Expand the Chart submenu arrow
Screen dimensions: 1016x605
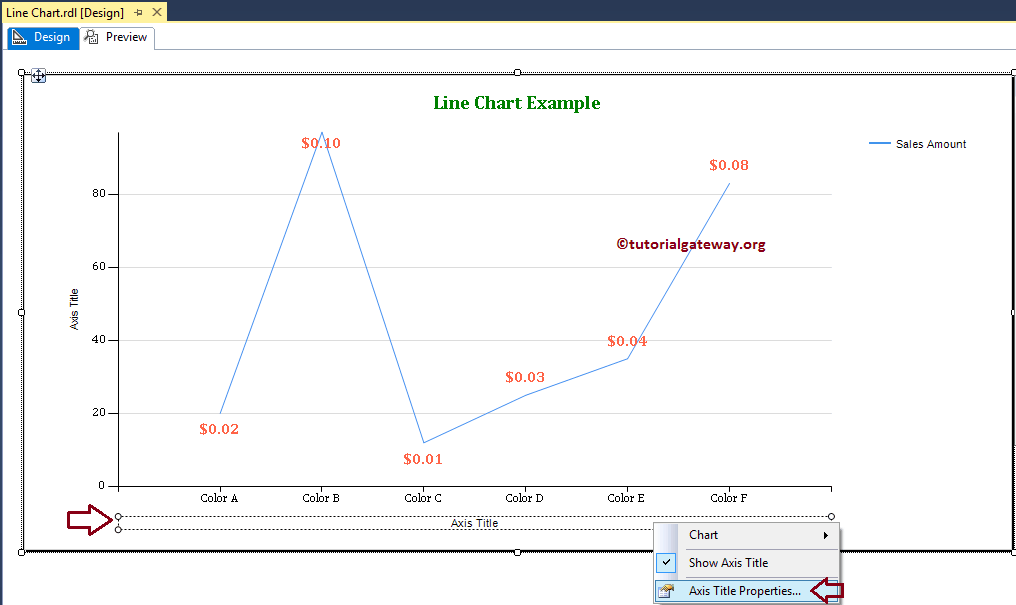(x=826, y=535)
